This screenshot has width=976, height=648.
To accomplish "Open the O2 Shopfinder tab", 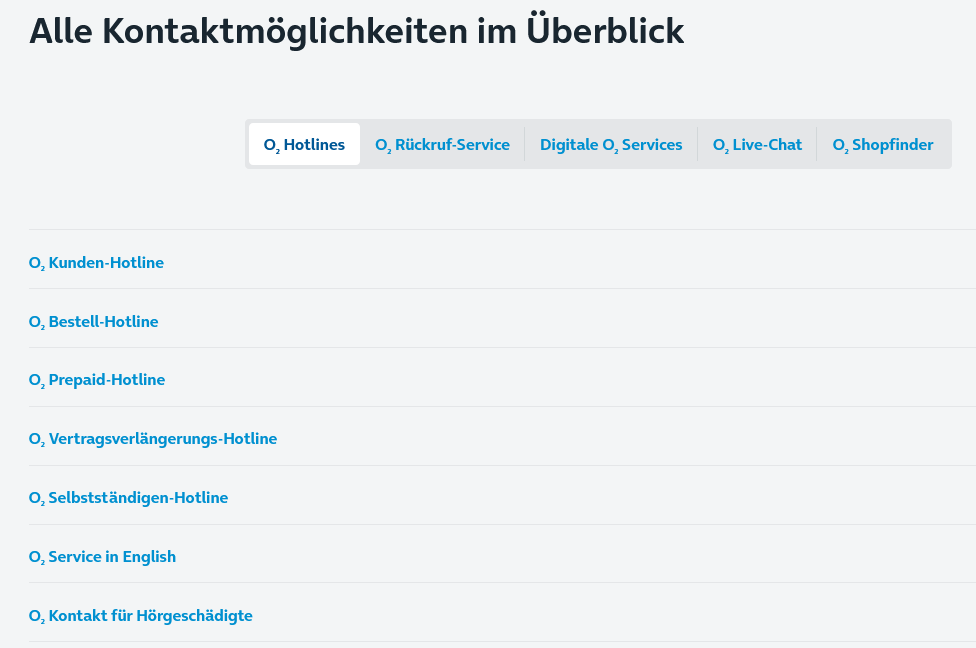I will coord(883,144).
